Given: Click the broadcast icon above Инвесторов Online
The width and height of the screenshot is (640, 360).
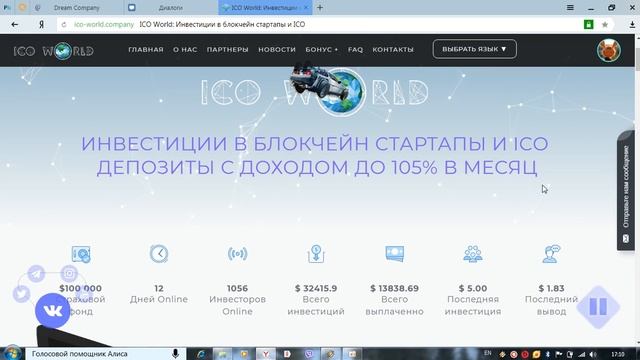Looking at the screenshot, I should click(238, 254).
